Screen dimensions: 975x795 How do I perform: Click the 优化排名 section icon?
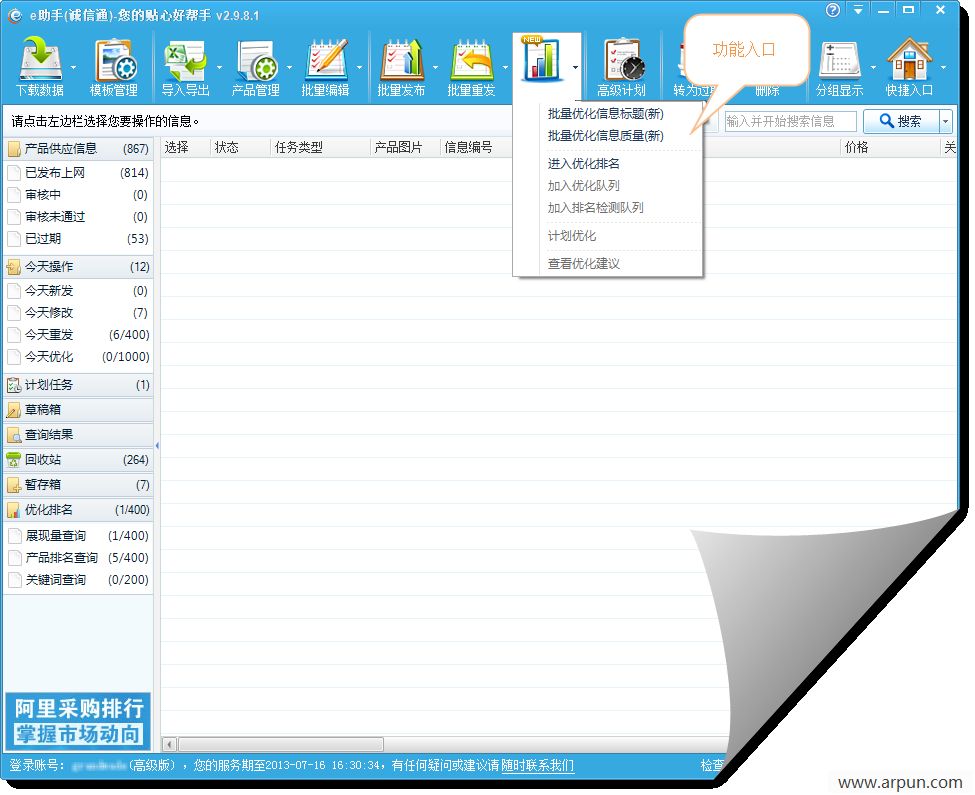pyautogui.click(x=14, y=510)
